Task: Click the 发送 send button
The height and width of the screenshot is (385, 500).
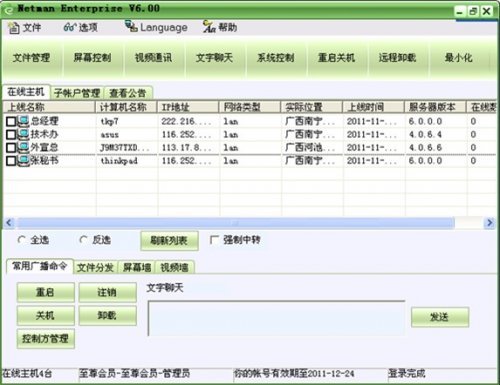Action: [440, 317]
